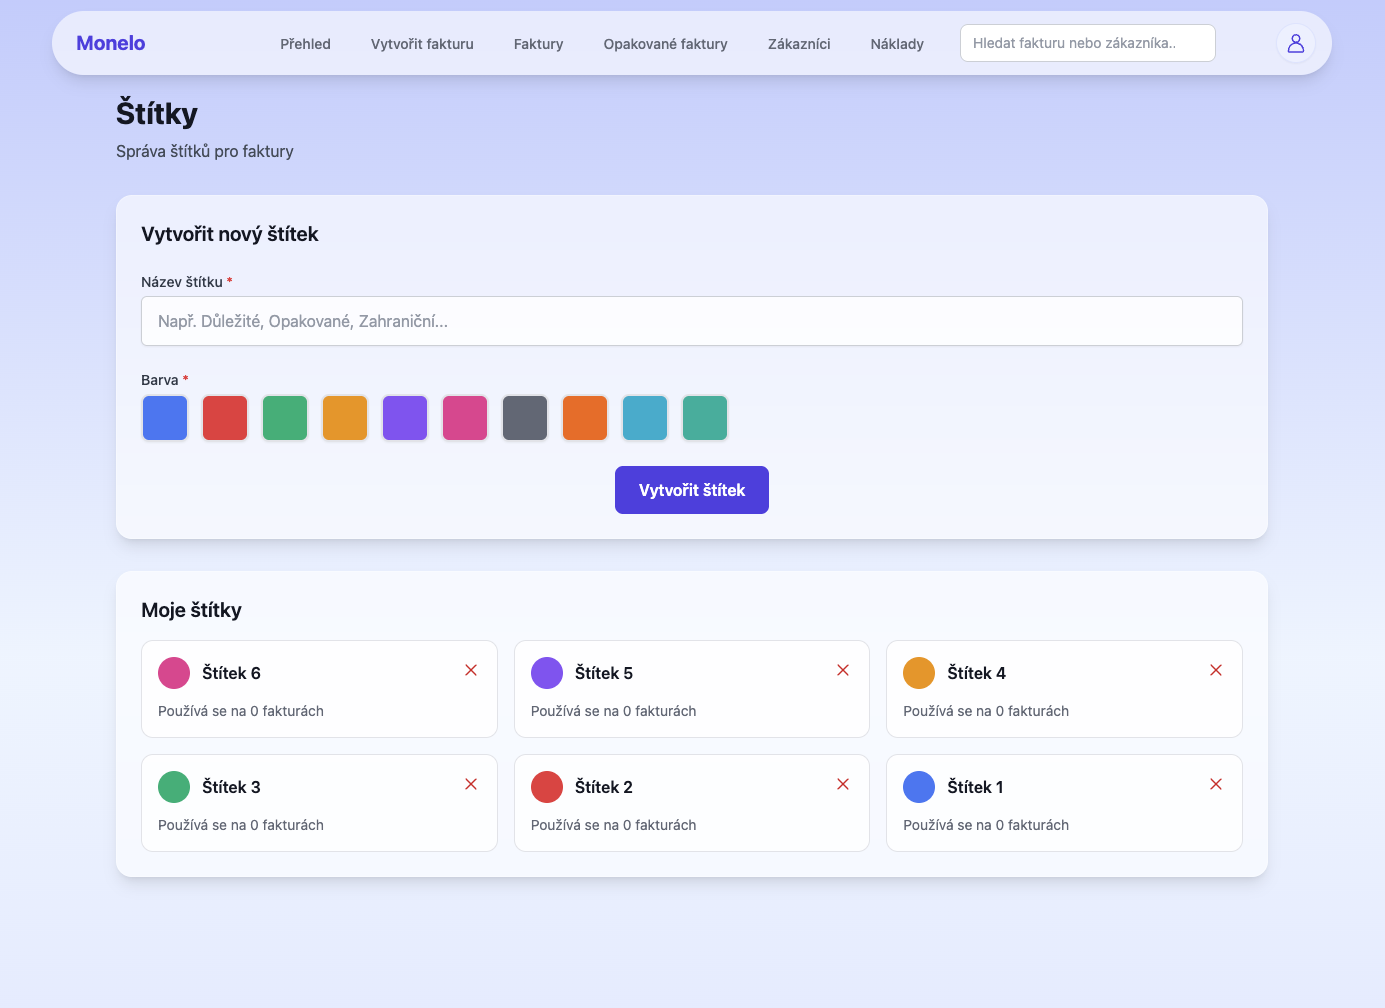Open the user profile icon
The width and height of the screenshot is (1385, 1008).
point(1296,43)
